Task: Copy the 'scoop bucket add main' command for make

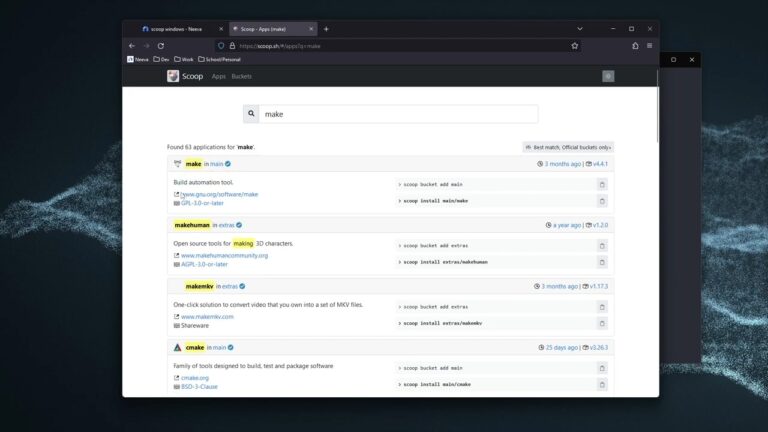Action: 602,185
